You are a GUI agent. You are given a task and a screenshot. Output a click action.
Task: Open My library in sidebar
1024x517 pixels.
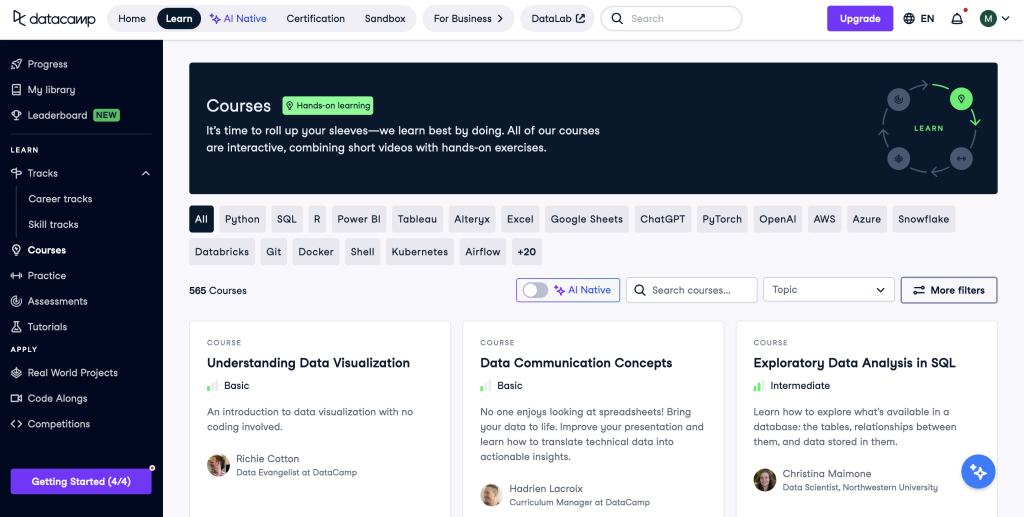point(51,90)
